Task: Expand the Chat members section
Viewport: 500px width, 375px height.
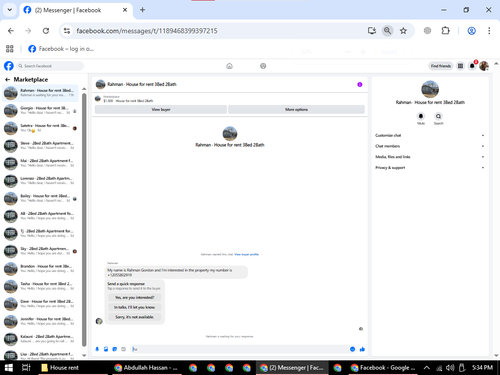Action: pyautogui.click(x=430, y=146)
